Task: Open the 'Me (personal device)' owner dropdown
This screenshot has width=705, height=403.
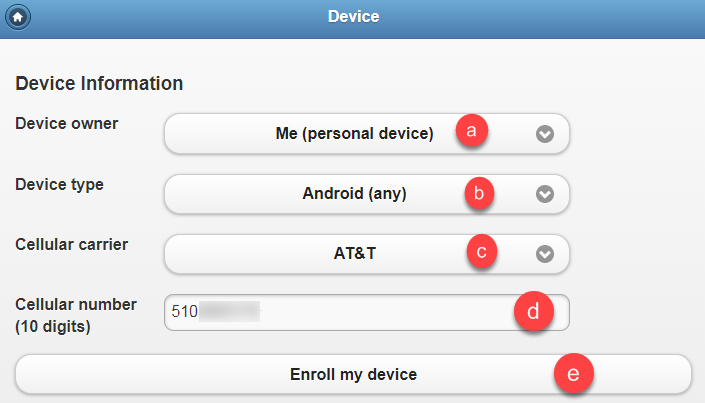Action: [355, 134]
